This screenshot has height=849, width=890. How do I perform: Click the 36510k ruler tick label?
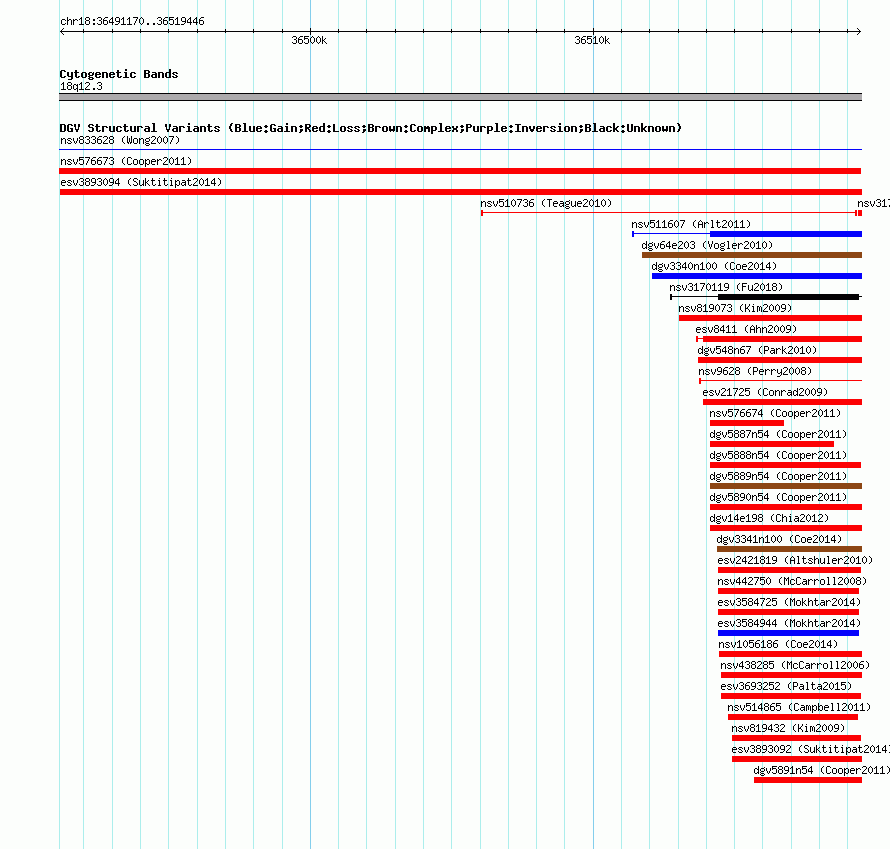point(592,40)
